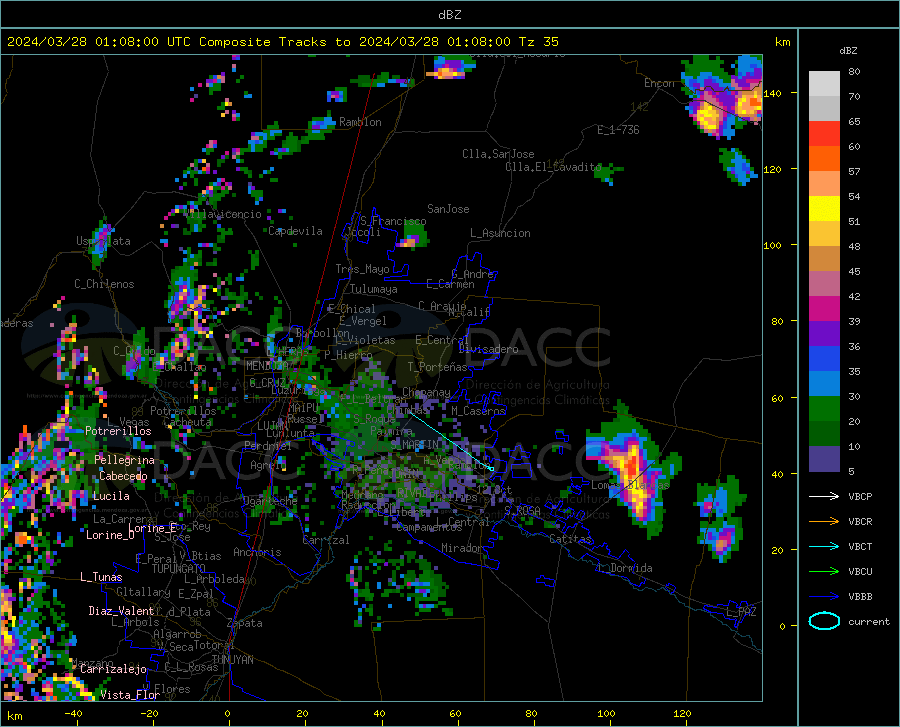900x727 pixels.
Task: Click the Cabecedo station label
Action: pyautogui.click(x=123, y=476)
